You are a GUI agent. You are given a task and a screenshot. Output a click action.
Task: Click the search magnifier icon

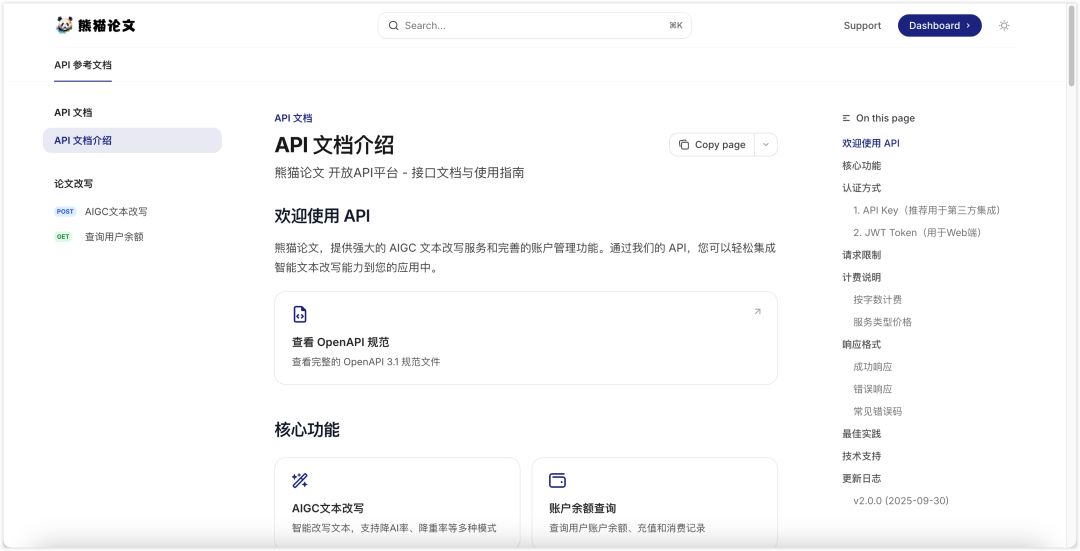point(393,25)
